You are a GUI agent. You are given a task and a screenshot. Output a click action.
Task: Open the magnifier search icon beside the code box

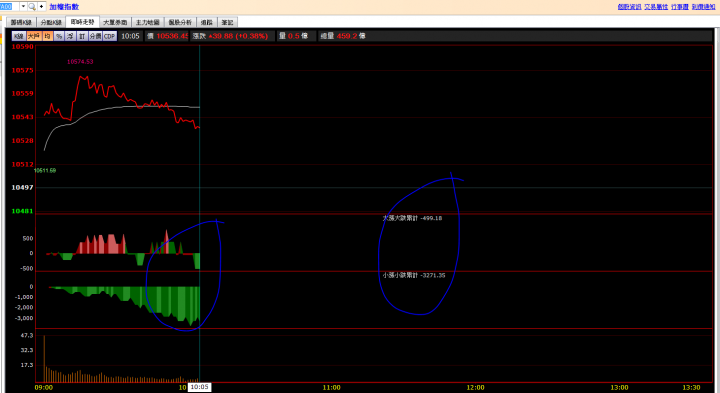pyautogui.click(x=32, y=6)
